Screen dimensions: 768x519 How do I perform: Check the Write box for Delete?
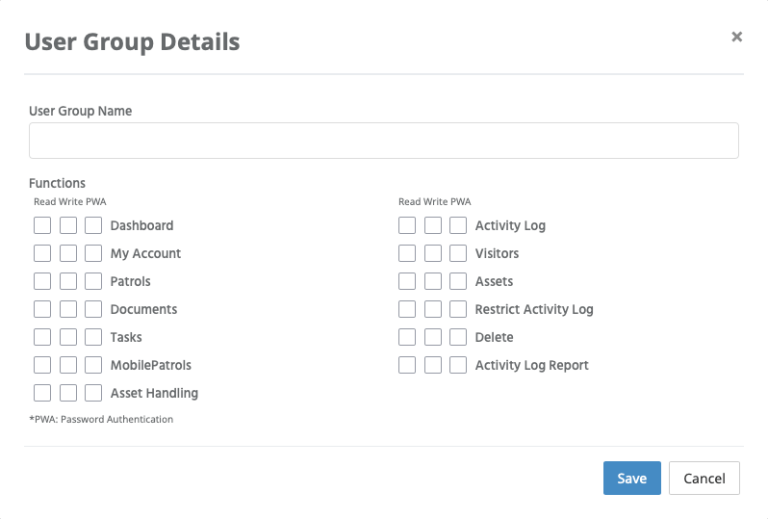[433, 337]
